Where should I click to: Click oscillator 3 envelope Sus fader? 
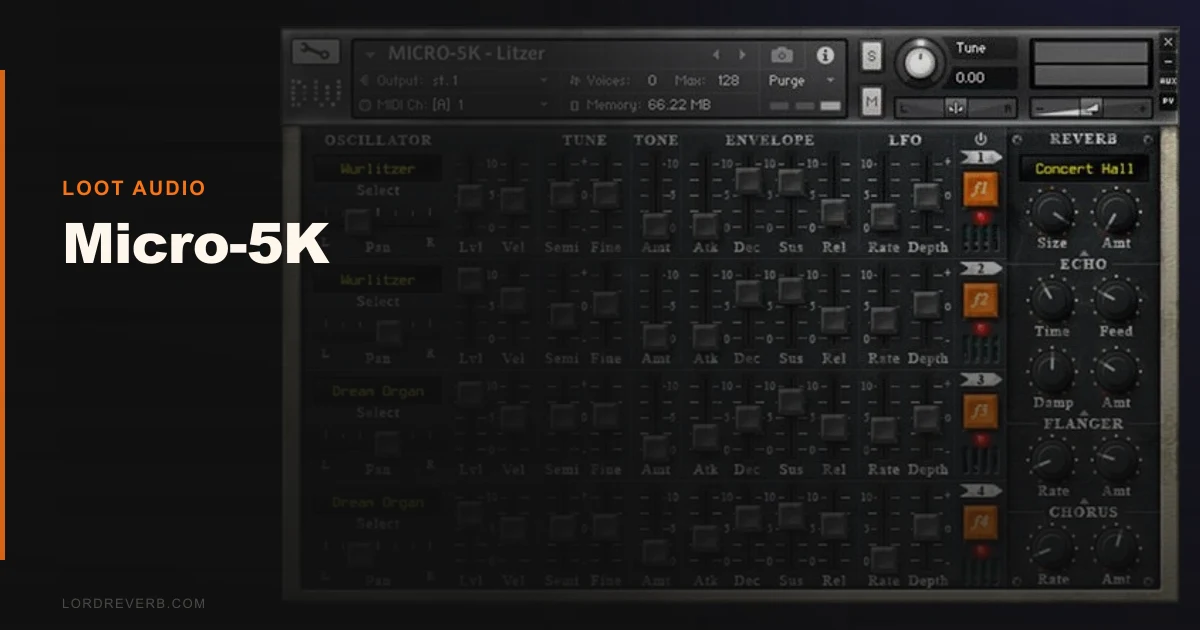(791, 401)
